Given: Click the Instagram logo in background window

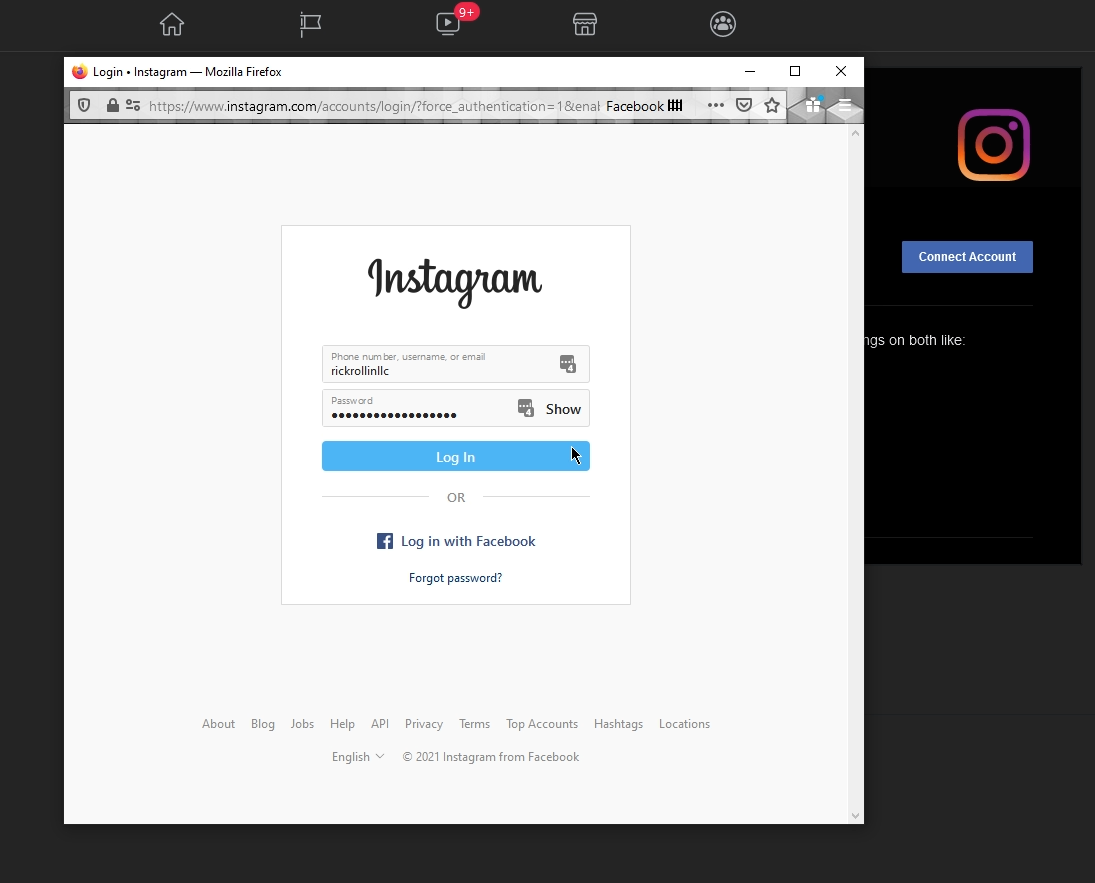Looking at the screenshot, I should coord(994,145).
